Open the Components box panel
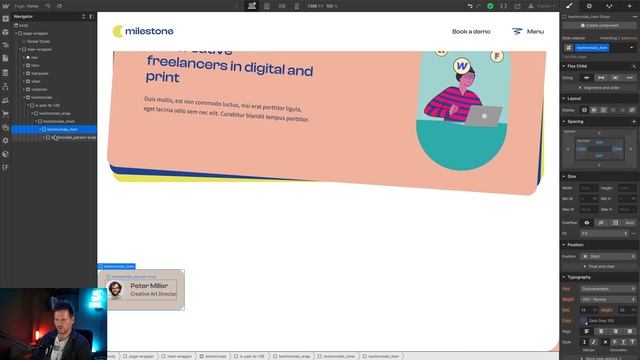 pyautogui.click(x=6, y=32)
